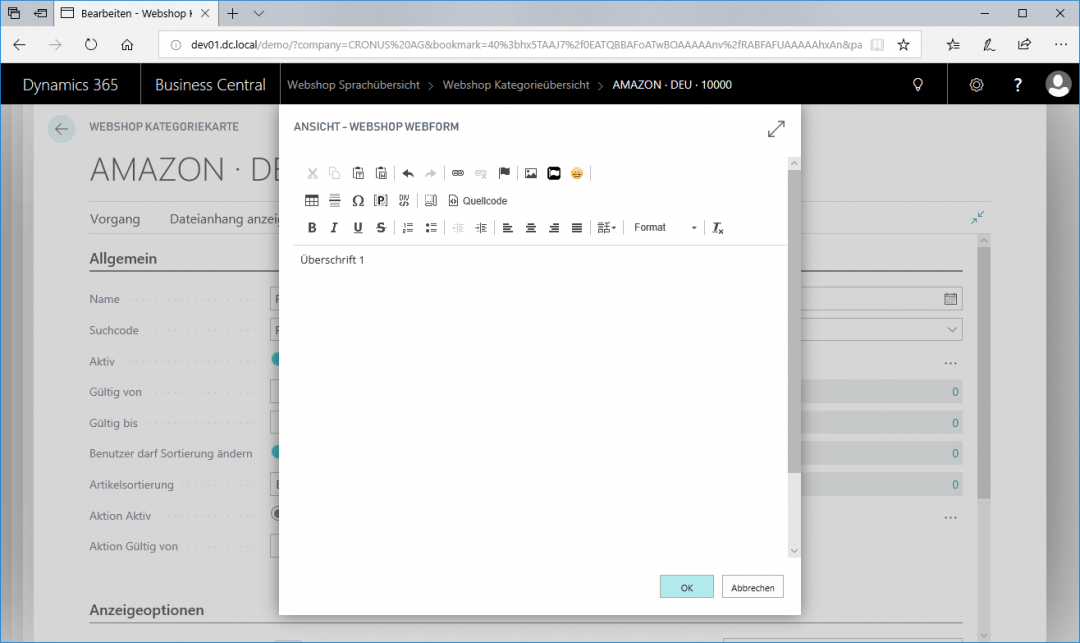The height and width of the screenshot is (643, 1080).
Task: Click the browser reload button
Action: pos(91,45)
